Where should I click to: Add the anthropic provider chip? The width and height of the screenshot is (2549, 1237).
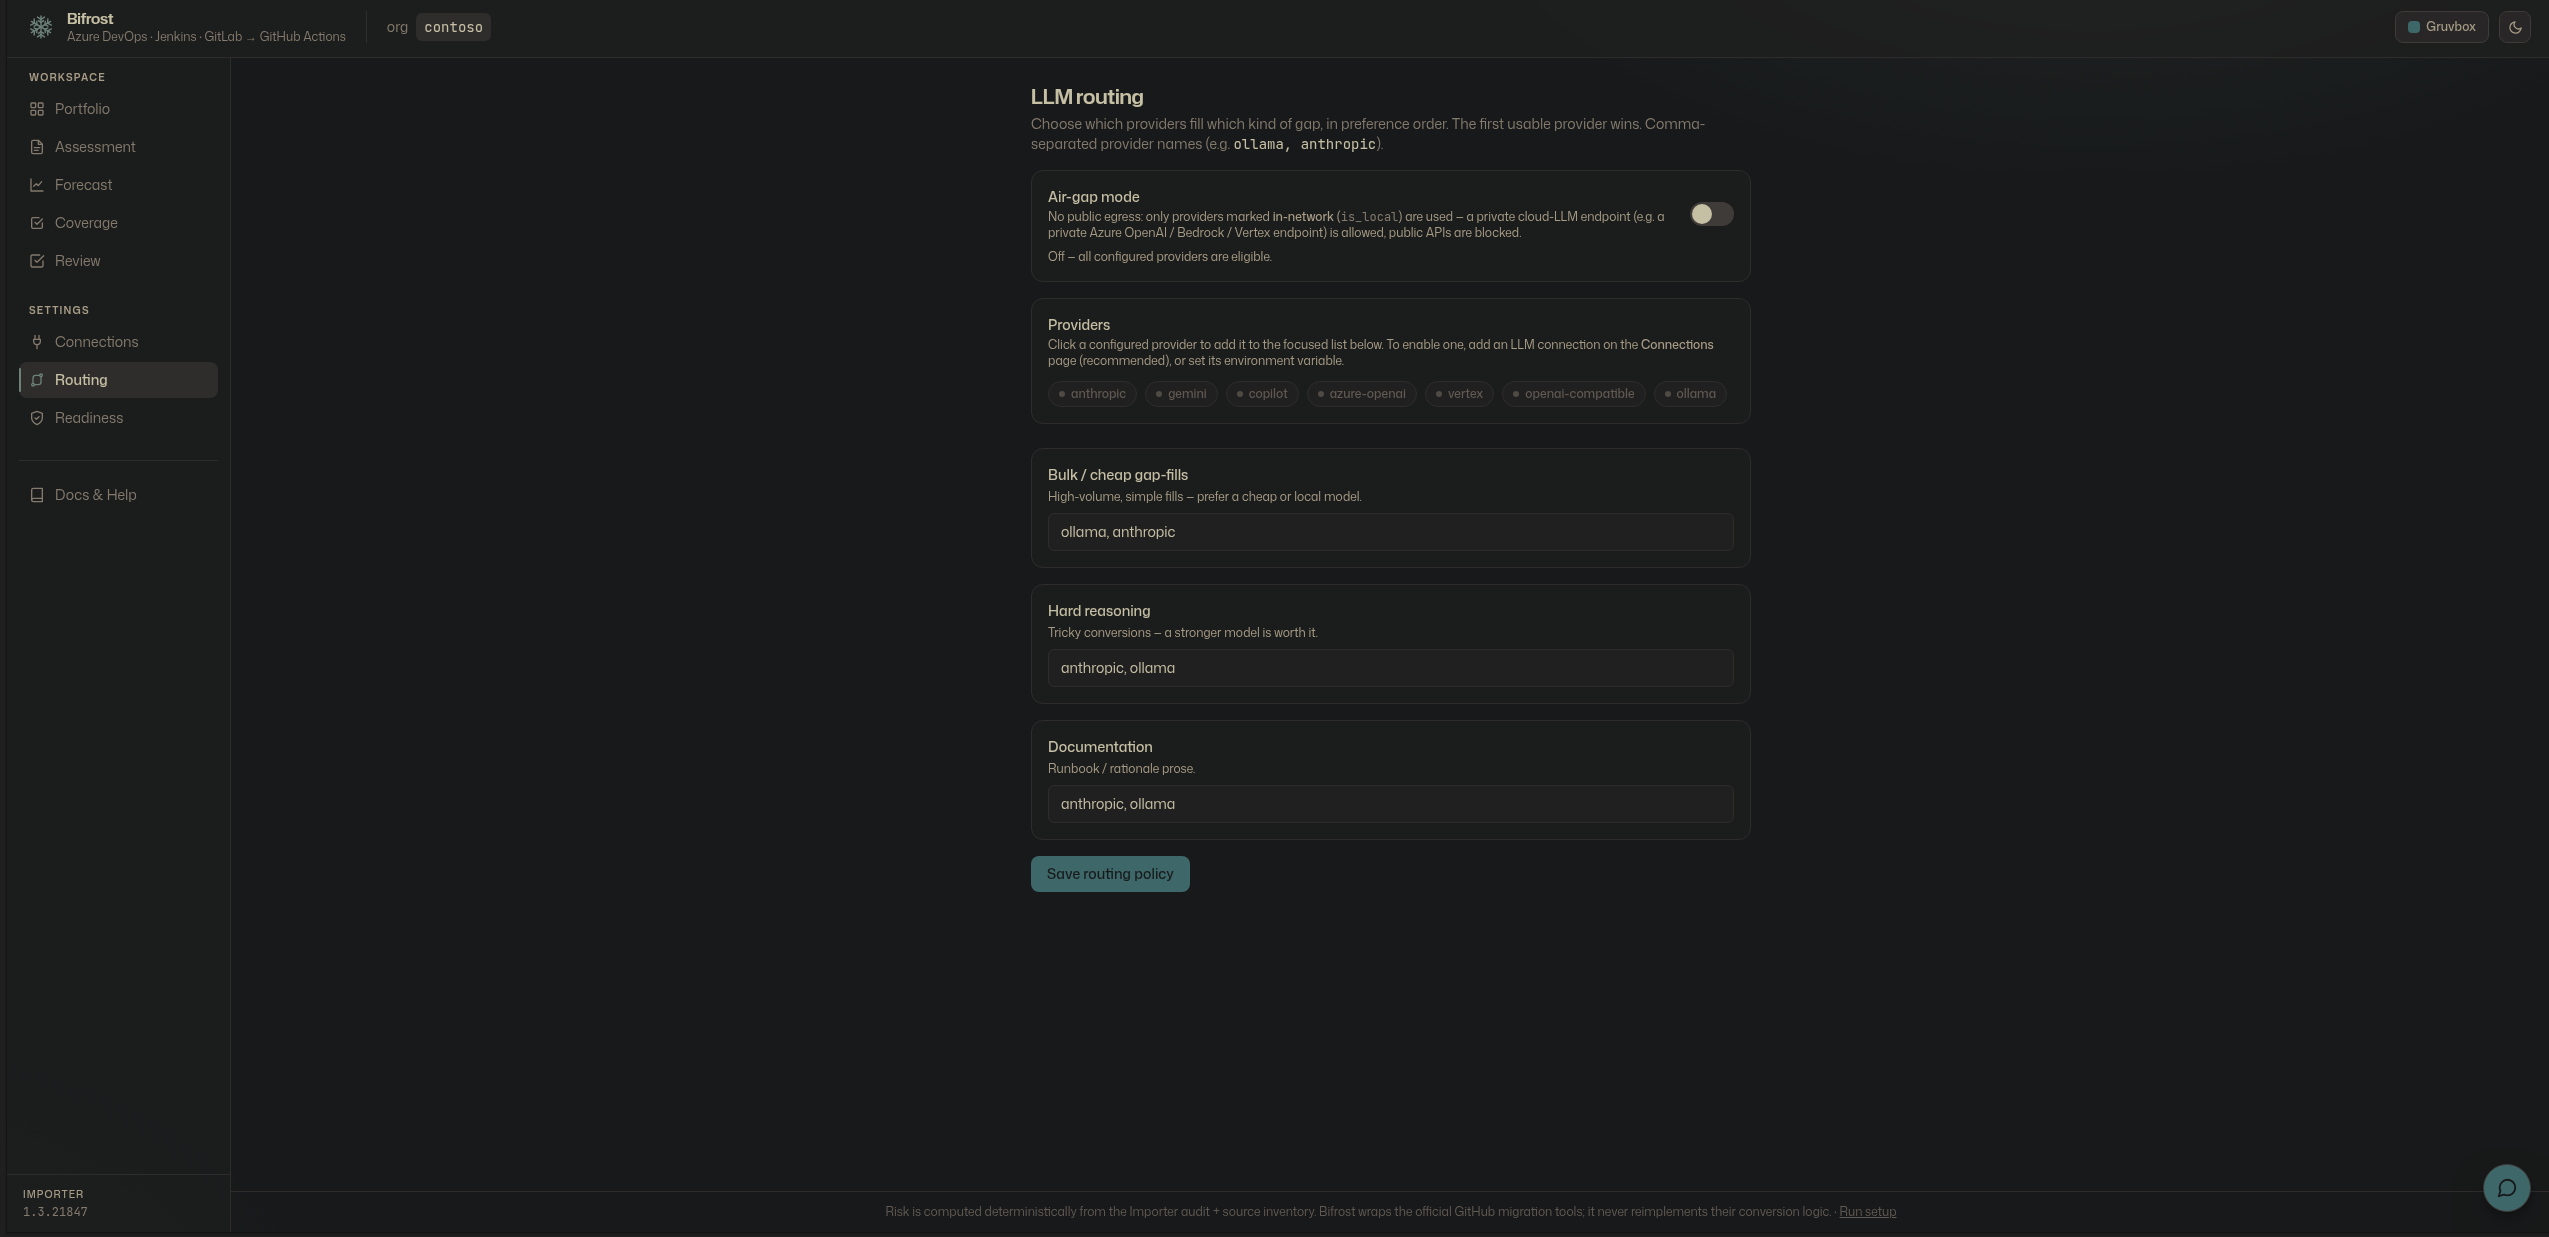pyautogui.click(x=1092, y=394)
